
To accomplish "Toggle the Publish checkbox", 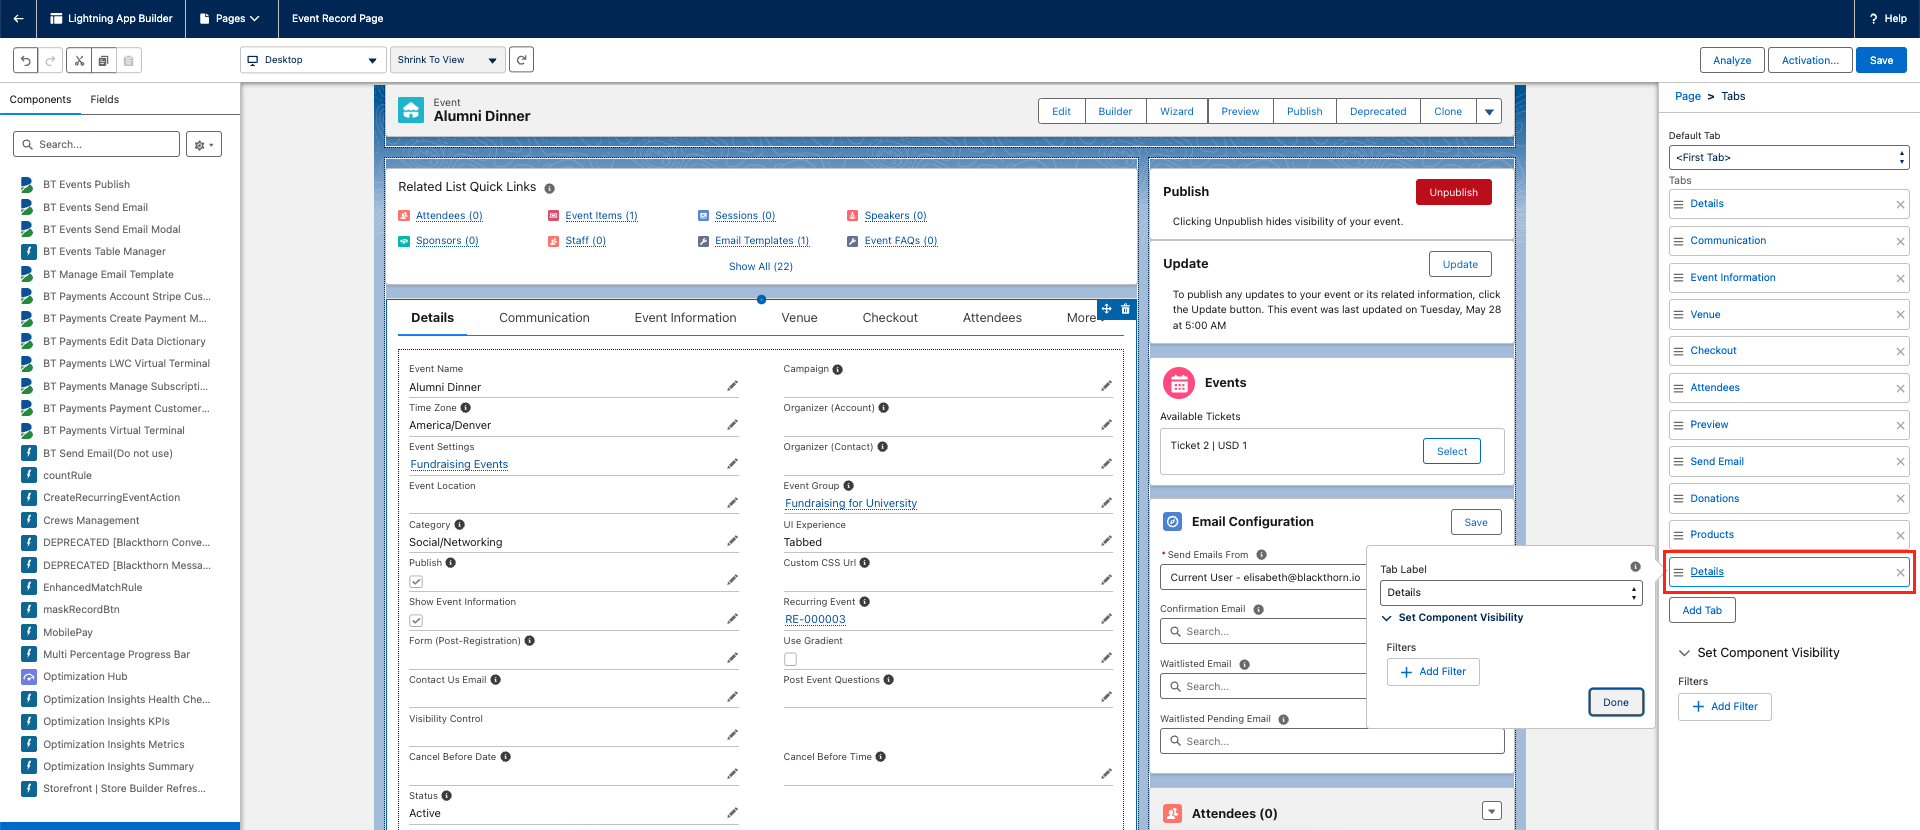I will click(x=416, y=581).
